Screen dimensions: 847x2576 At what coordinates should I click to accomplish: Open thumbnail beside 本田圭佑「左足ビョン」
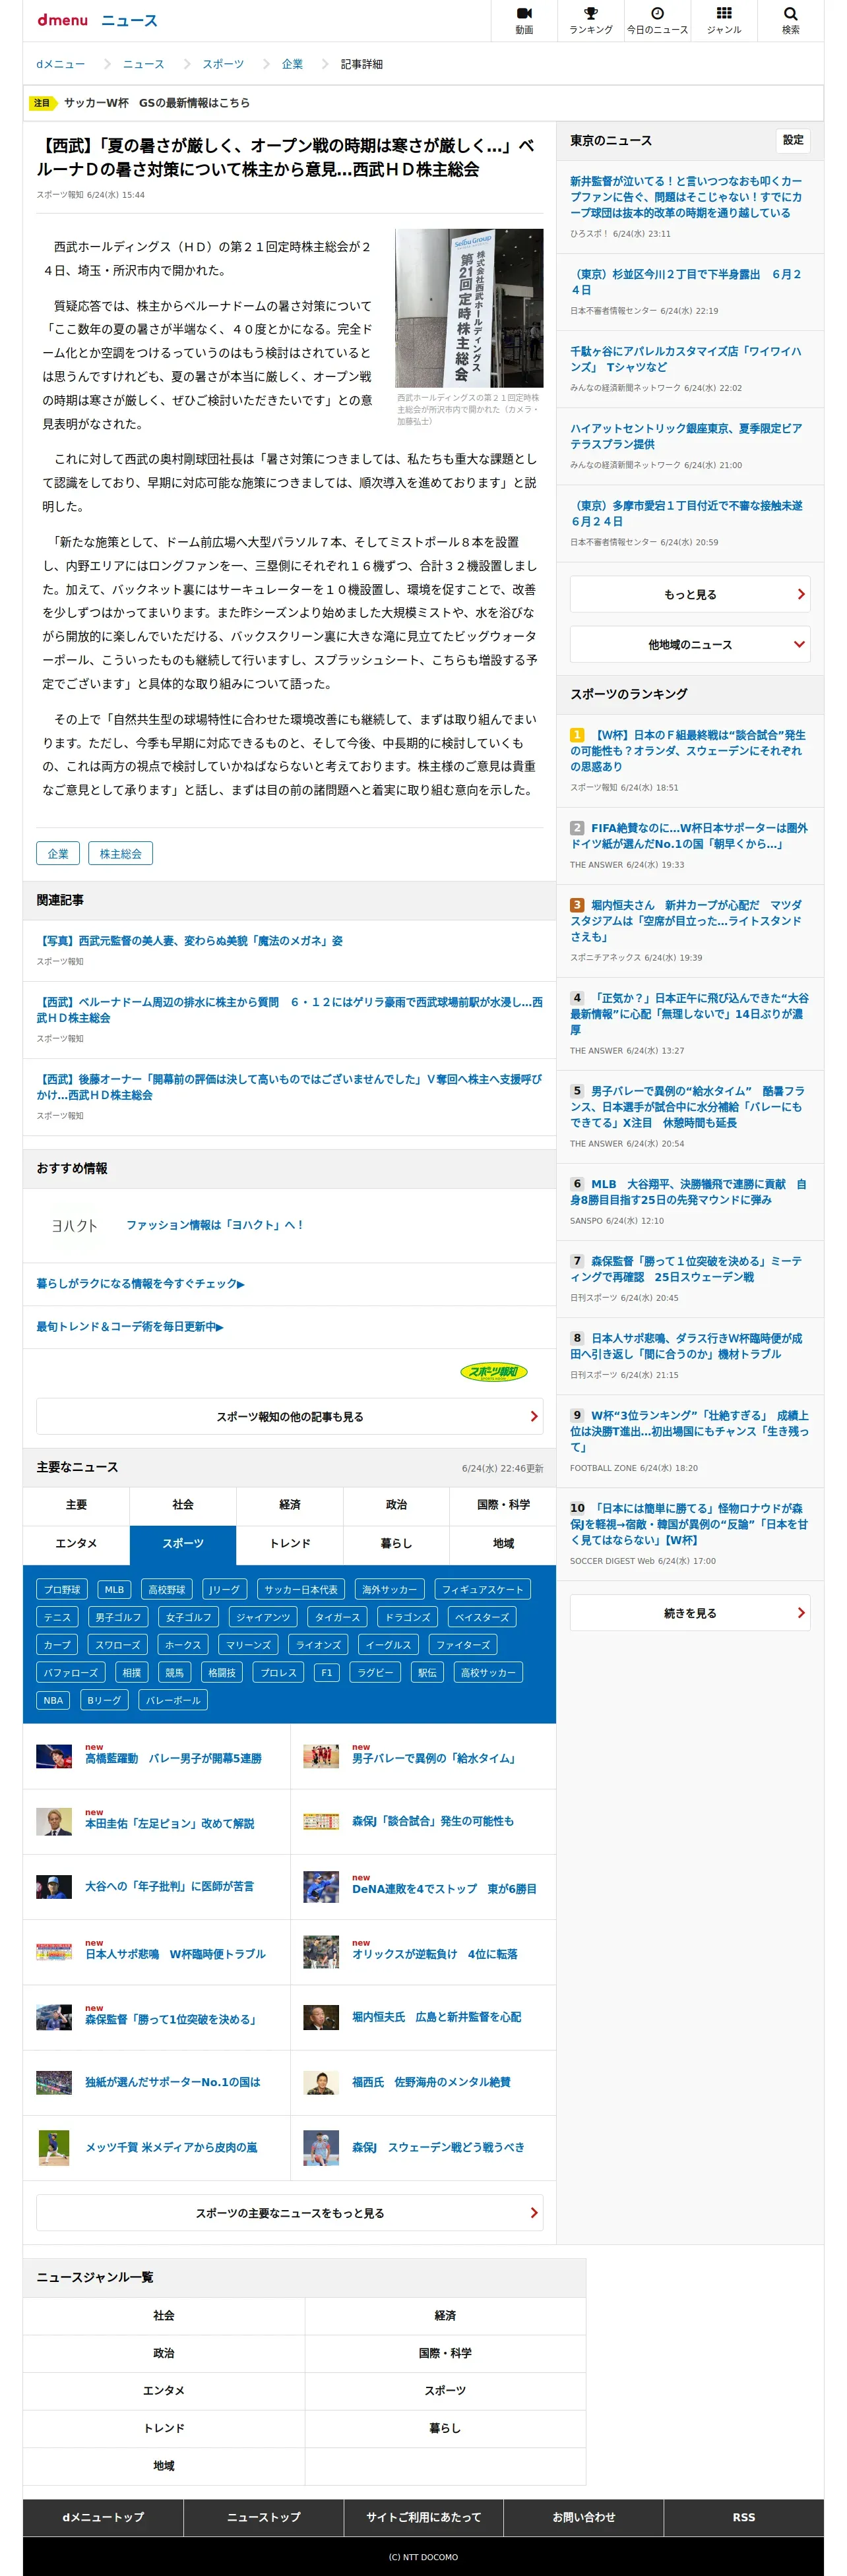54,1821
